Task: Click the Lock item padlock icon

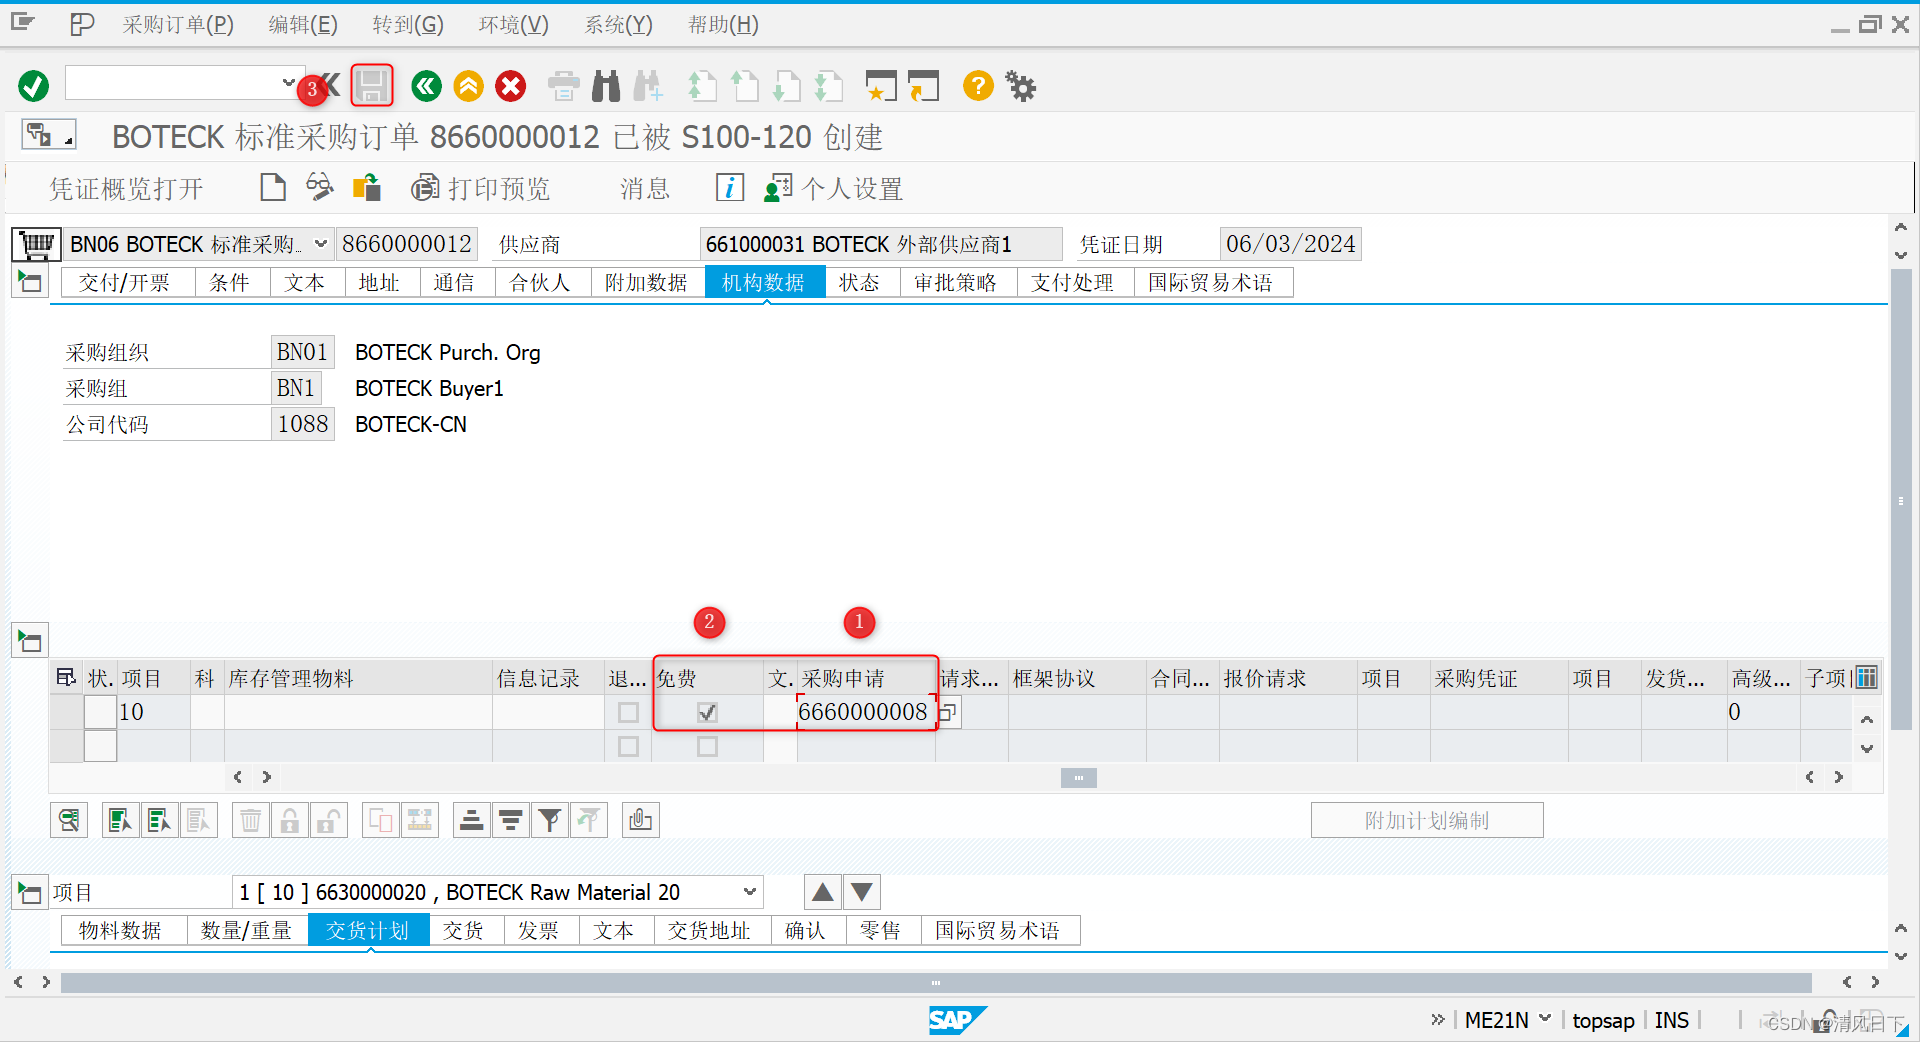Action: pos(290,821)
